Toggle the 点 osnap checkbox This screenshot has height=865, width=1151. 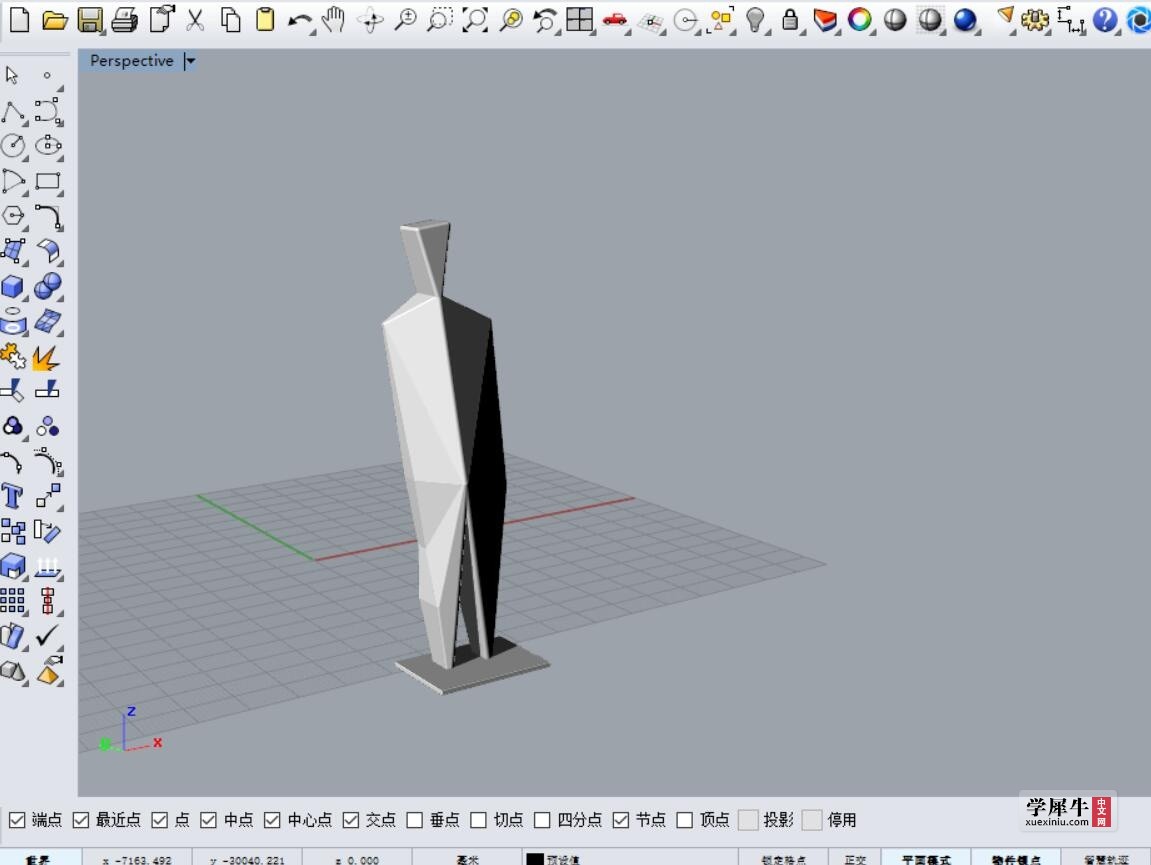click(159, 819)
